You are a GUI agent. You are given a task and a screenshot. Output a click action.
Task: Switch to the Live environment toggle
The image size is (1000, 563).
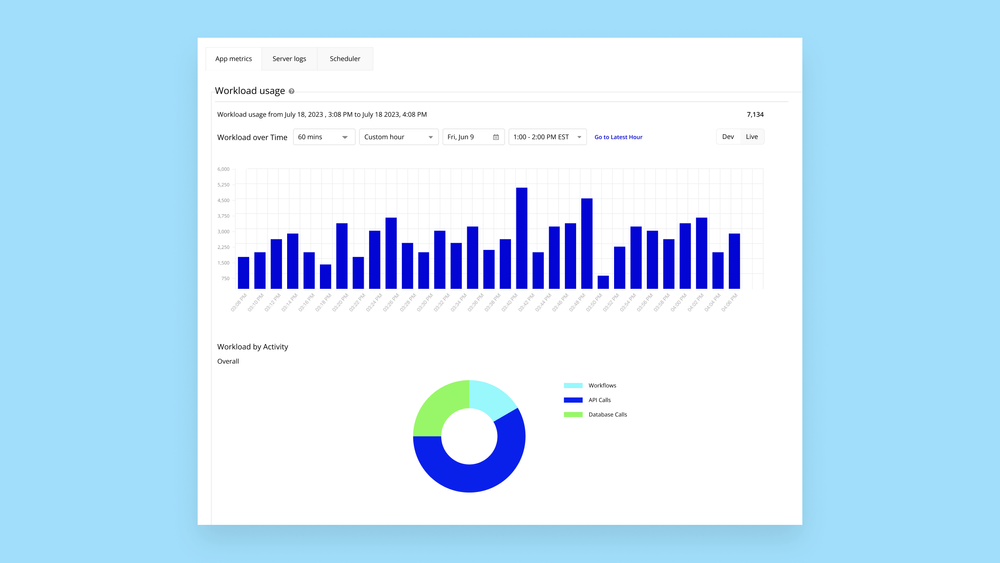(x=752, y=137)
